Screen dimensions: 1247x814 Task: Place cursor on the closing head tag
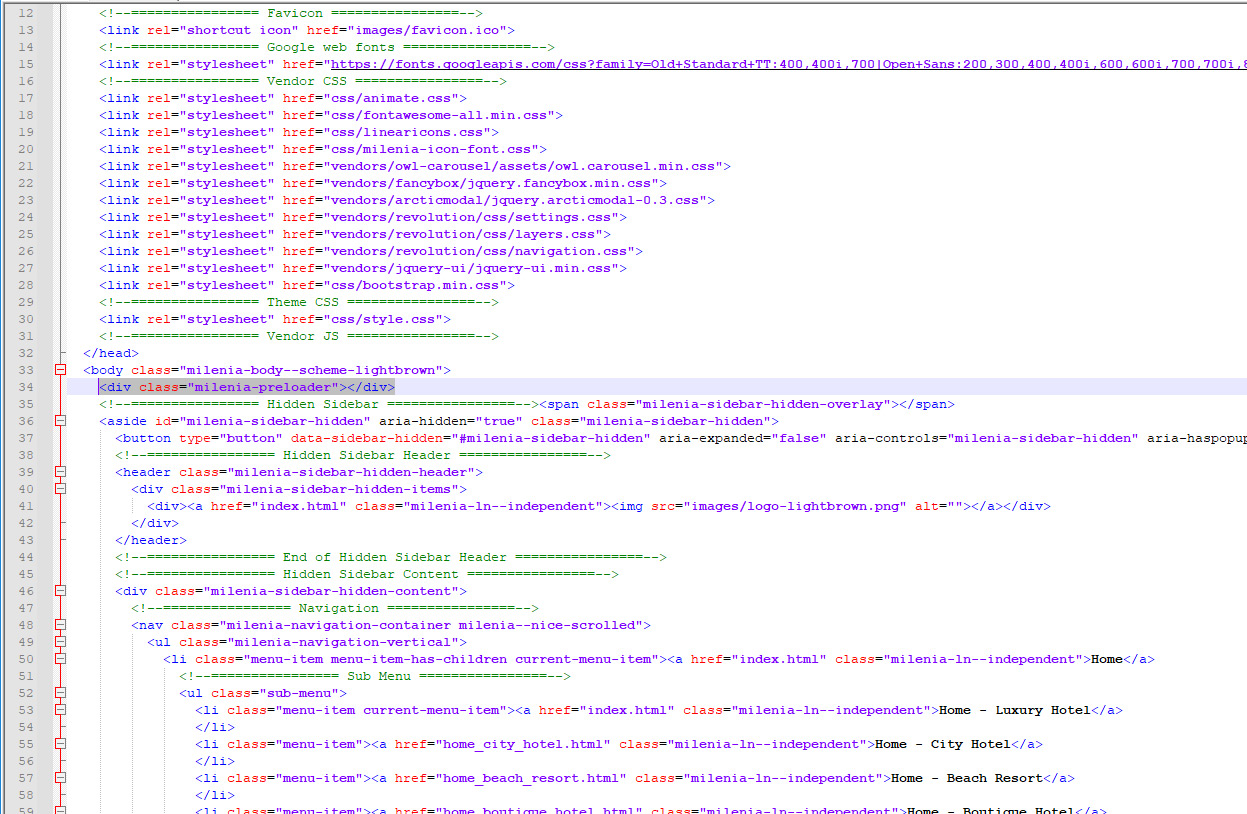point(110,353)
